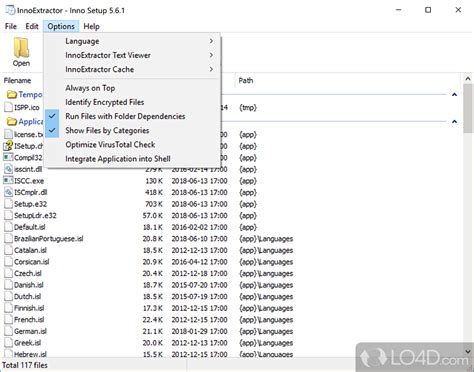474x372 pixels.
Task: Toggle Identify Encrypted Files option
Action: point(132,102)
